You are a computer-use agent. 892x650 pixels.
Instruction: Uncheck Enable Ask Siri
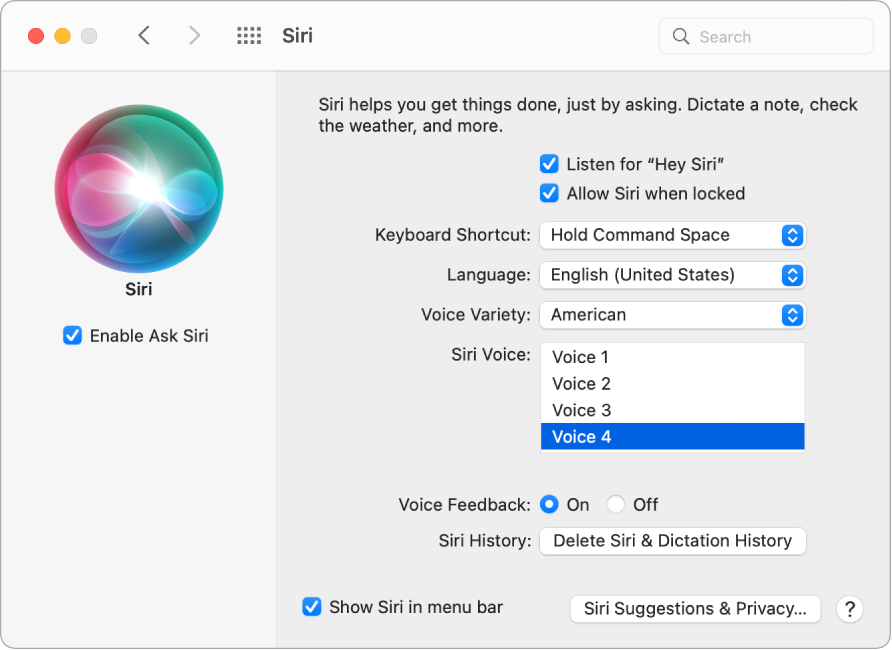pyautogui.click(x=72, y=336)
